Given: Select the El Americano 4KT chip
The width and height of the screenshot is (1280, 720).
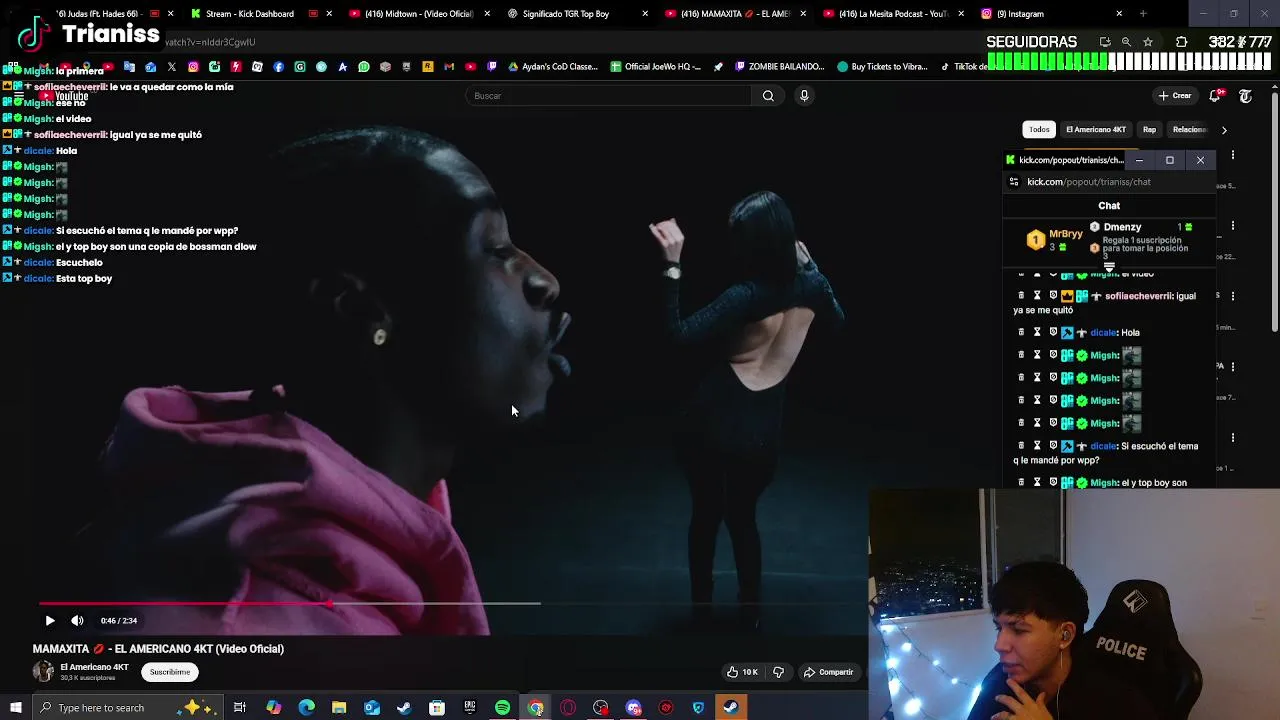Looking at the screenshot, I should 1096,129.
